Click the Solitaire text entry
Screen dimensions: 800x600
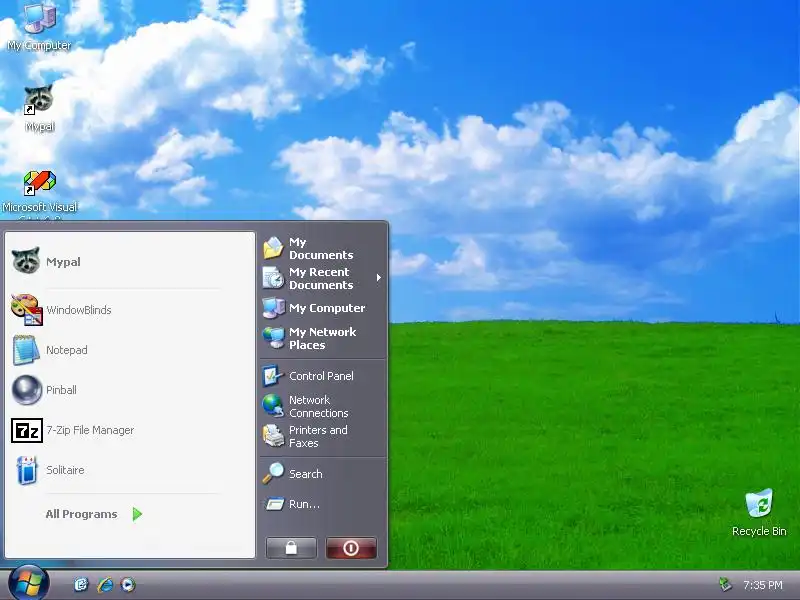pyautogui.click(x=65, y=470)
